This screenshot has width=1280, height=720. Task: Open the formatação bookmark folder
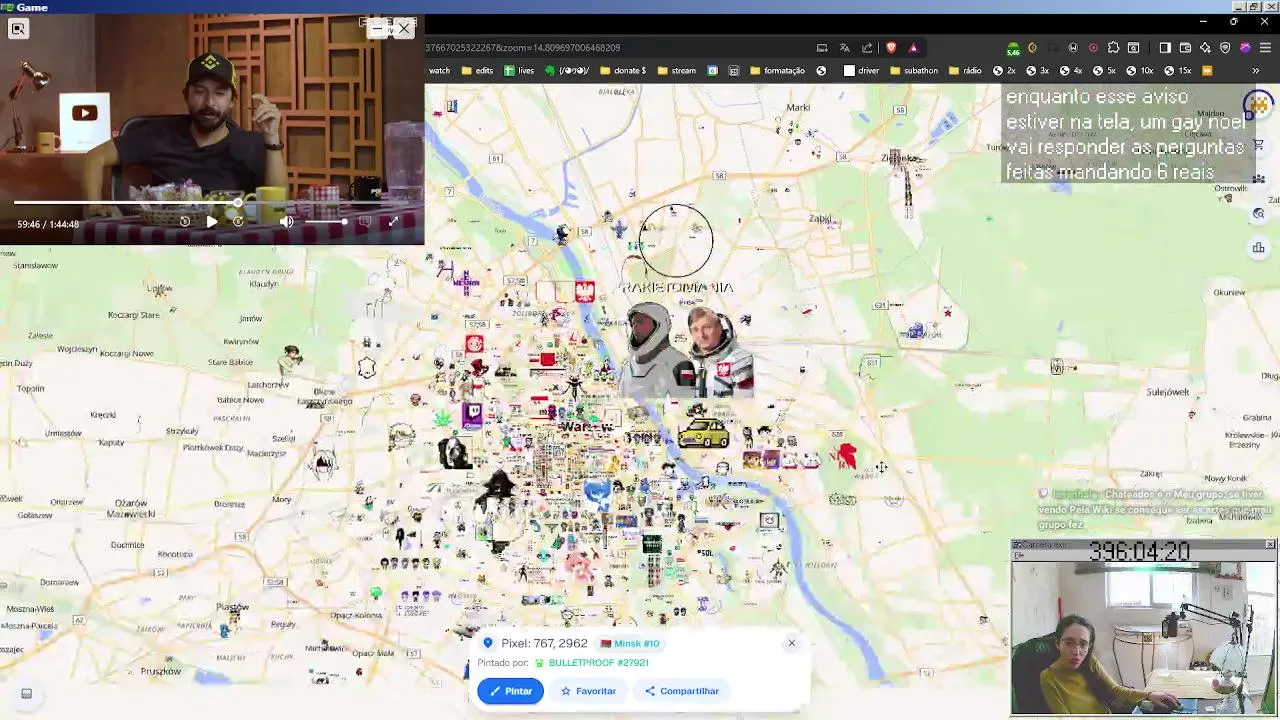776,71
